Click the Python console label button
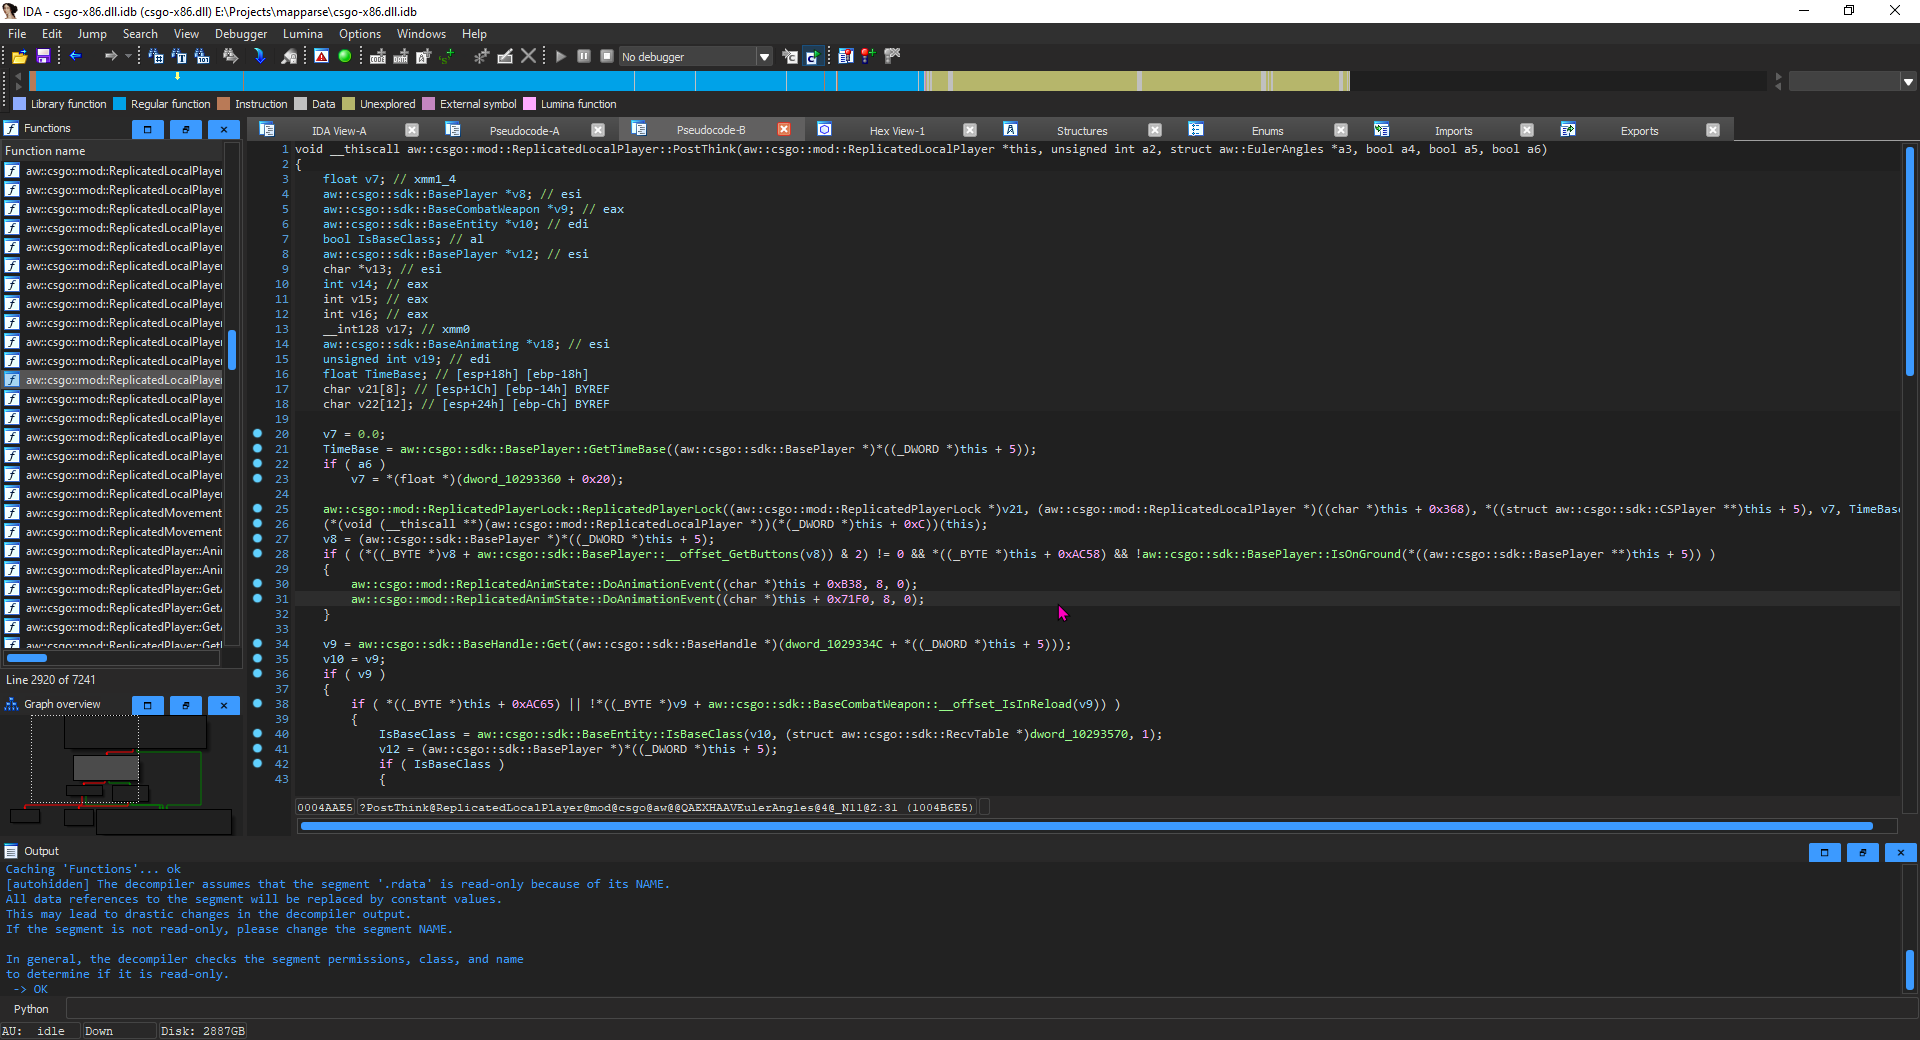The height and width of the screenshot is (1040, 1920). coord(31,1009)
